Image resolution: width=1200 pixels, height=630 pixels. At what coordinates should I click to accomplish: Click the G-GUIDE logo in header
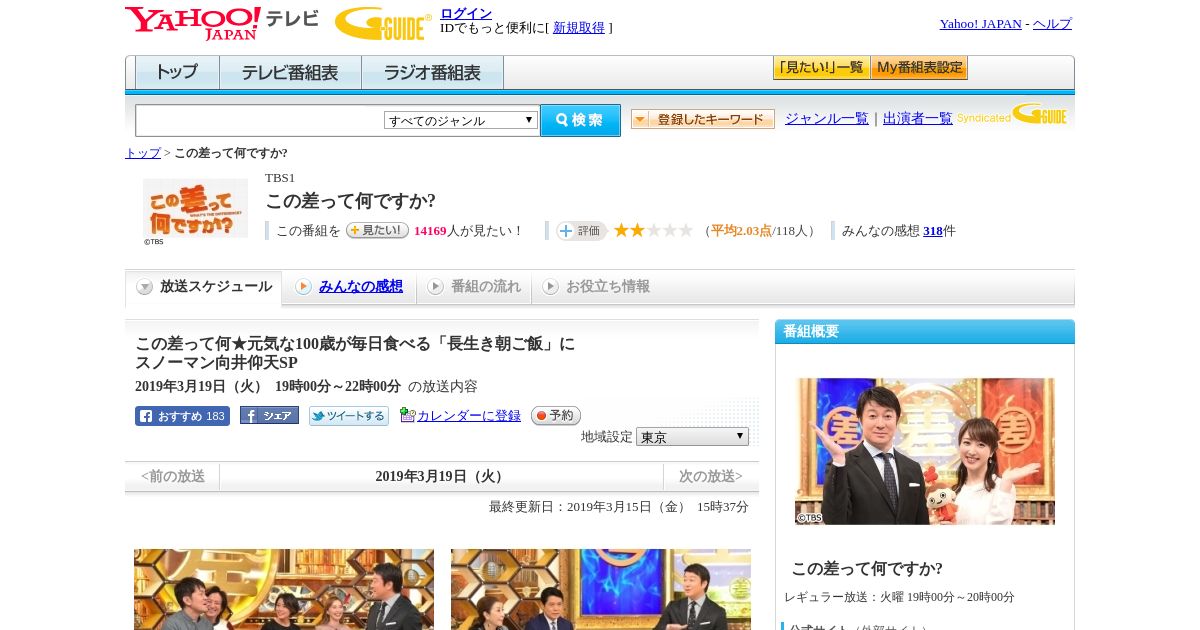(x=383, y=23)
